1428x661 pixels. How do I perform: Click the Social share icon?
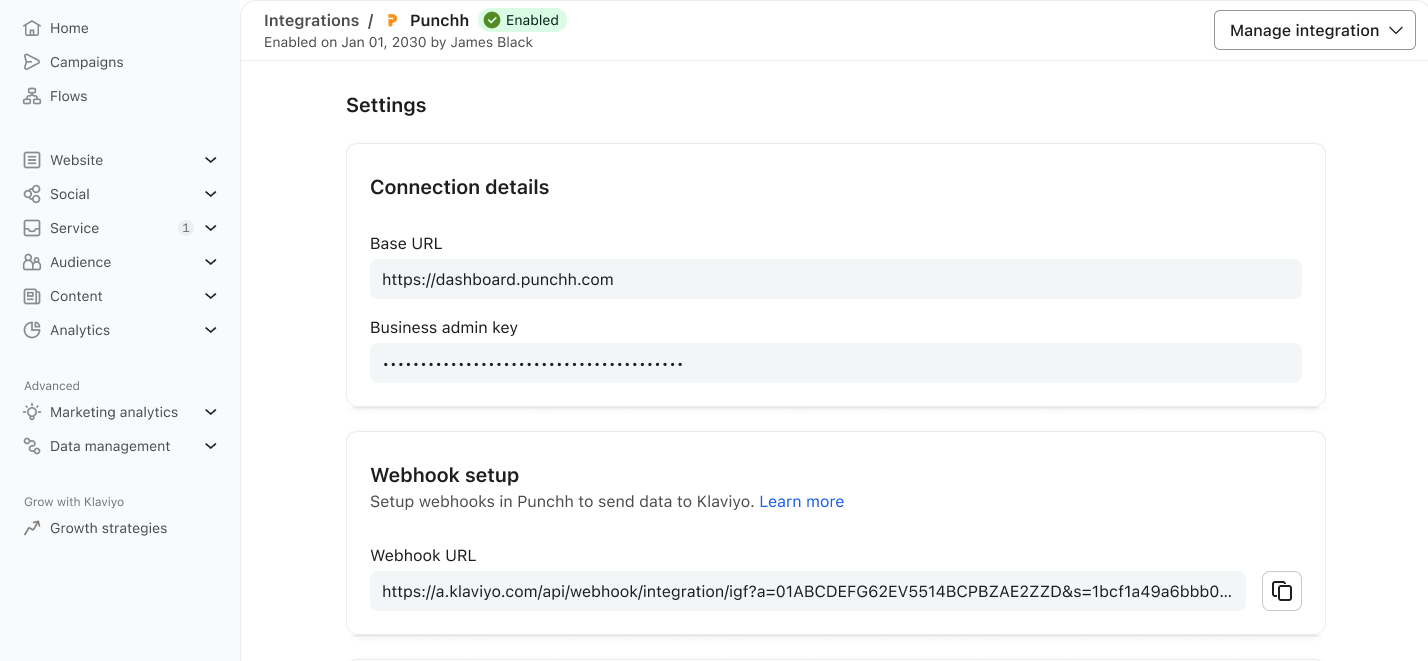click(x=33, y=194)
